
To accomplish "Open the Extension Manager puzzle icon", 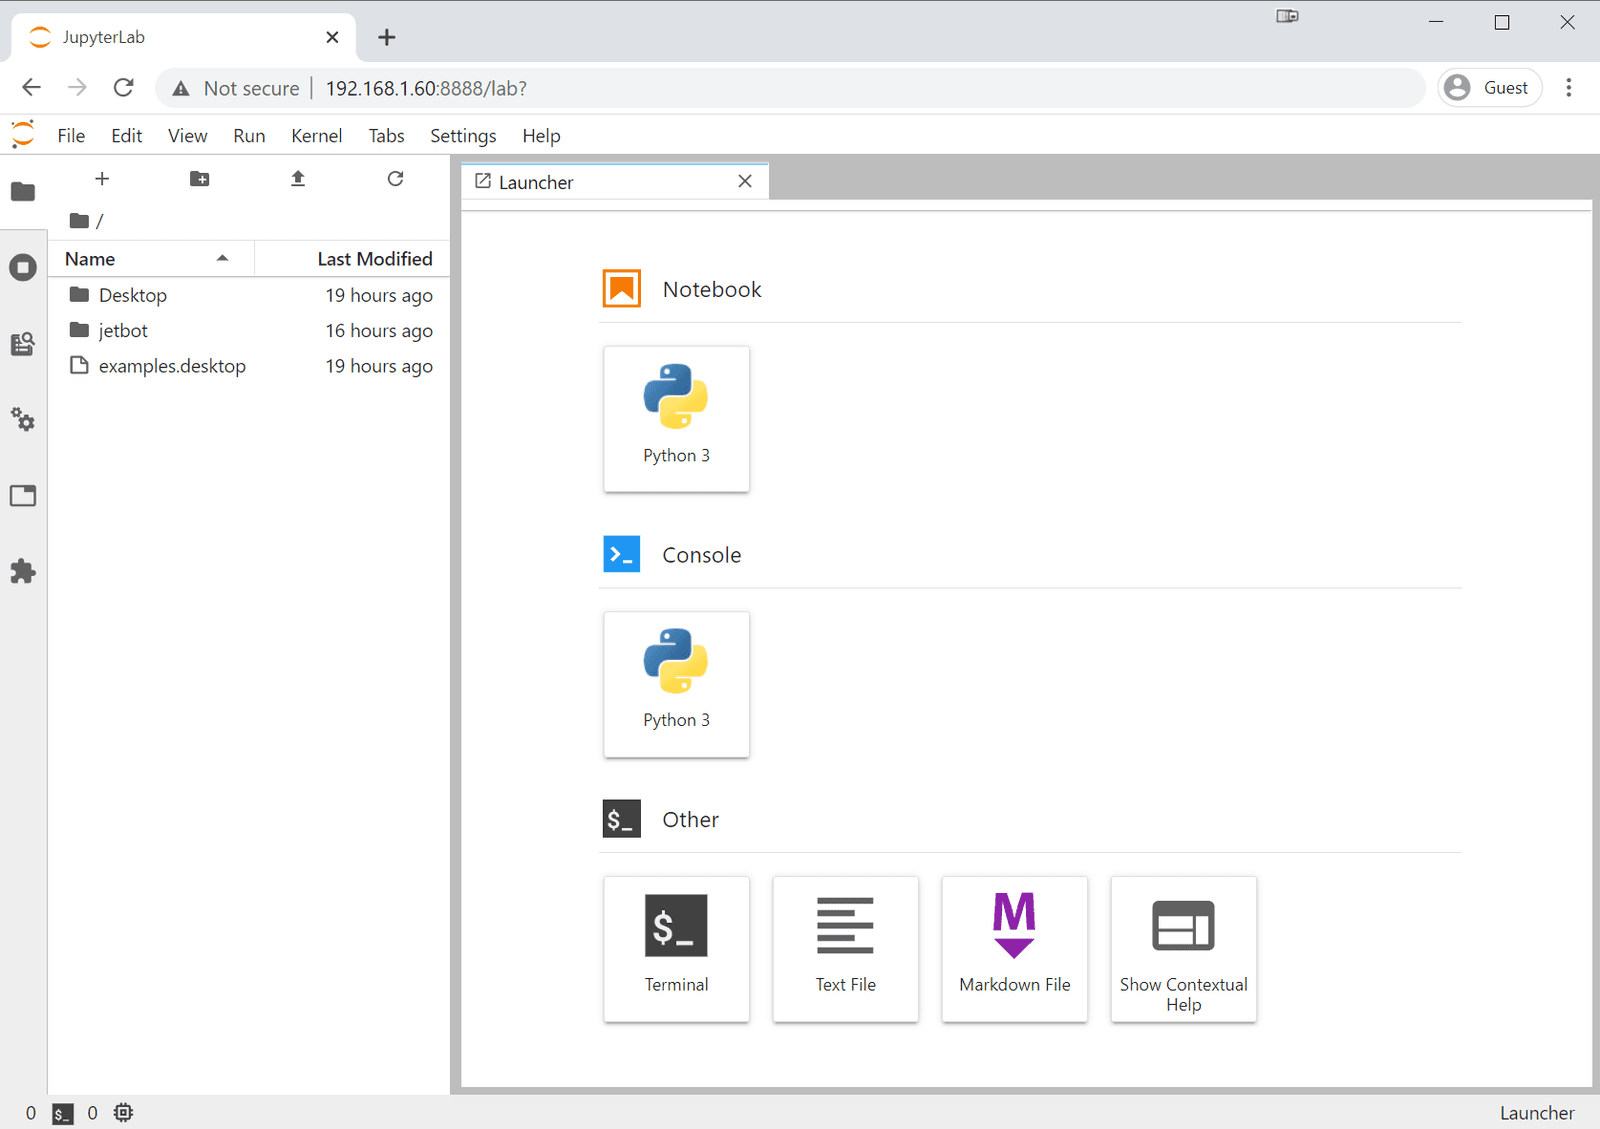I will tap(23, 571).
